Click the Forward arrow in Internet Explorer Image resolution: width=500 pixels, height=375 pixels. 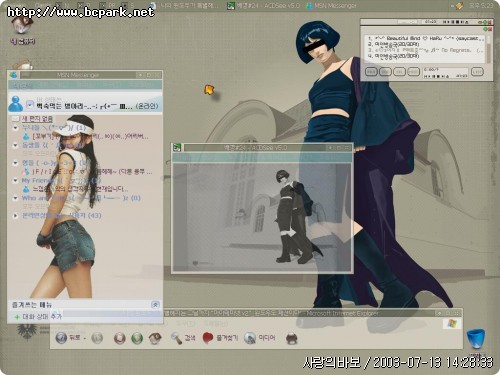[x=97, y=338]
